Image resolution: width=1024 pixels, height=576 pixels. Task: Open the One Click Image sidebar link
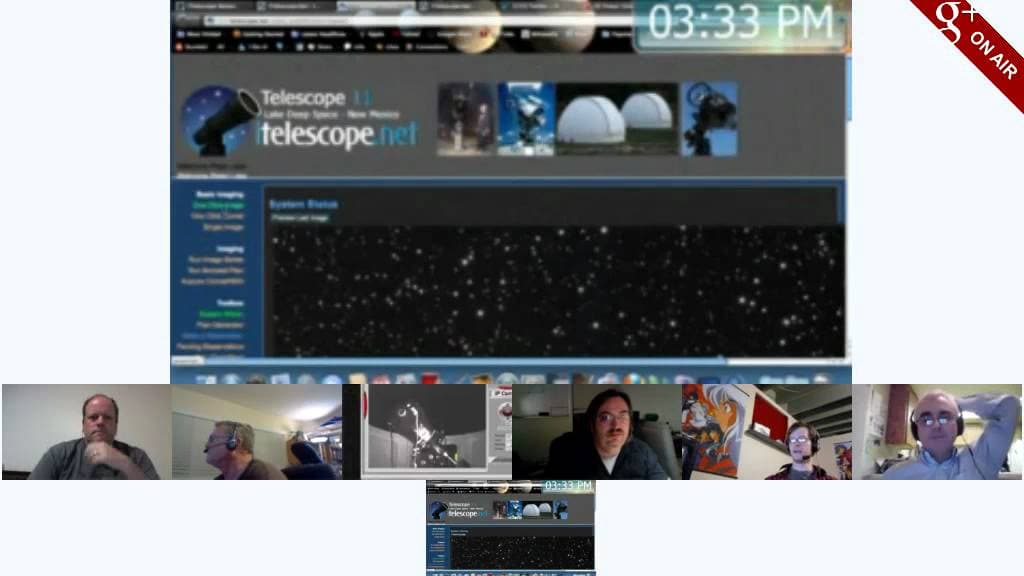click(x=218, y=205)
